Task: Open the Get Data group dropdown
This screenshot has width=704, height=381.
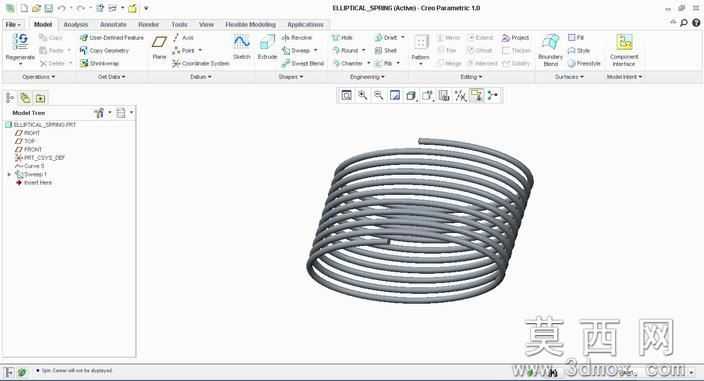Action: tap(112, 77)
